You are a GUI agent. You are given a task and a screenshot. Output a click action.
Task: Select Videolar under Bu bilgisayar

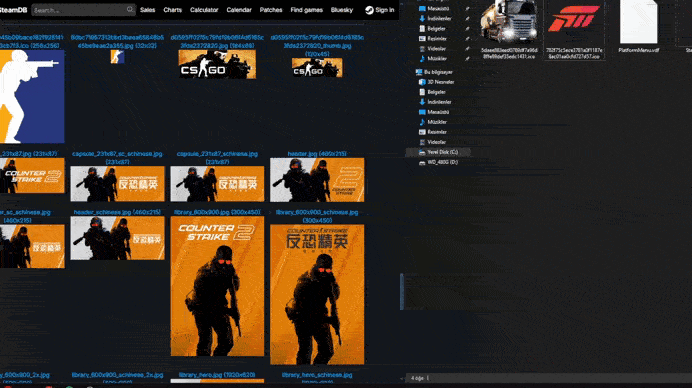point(432,142)
